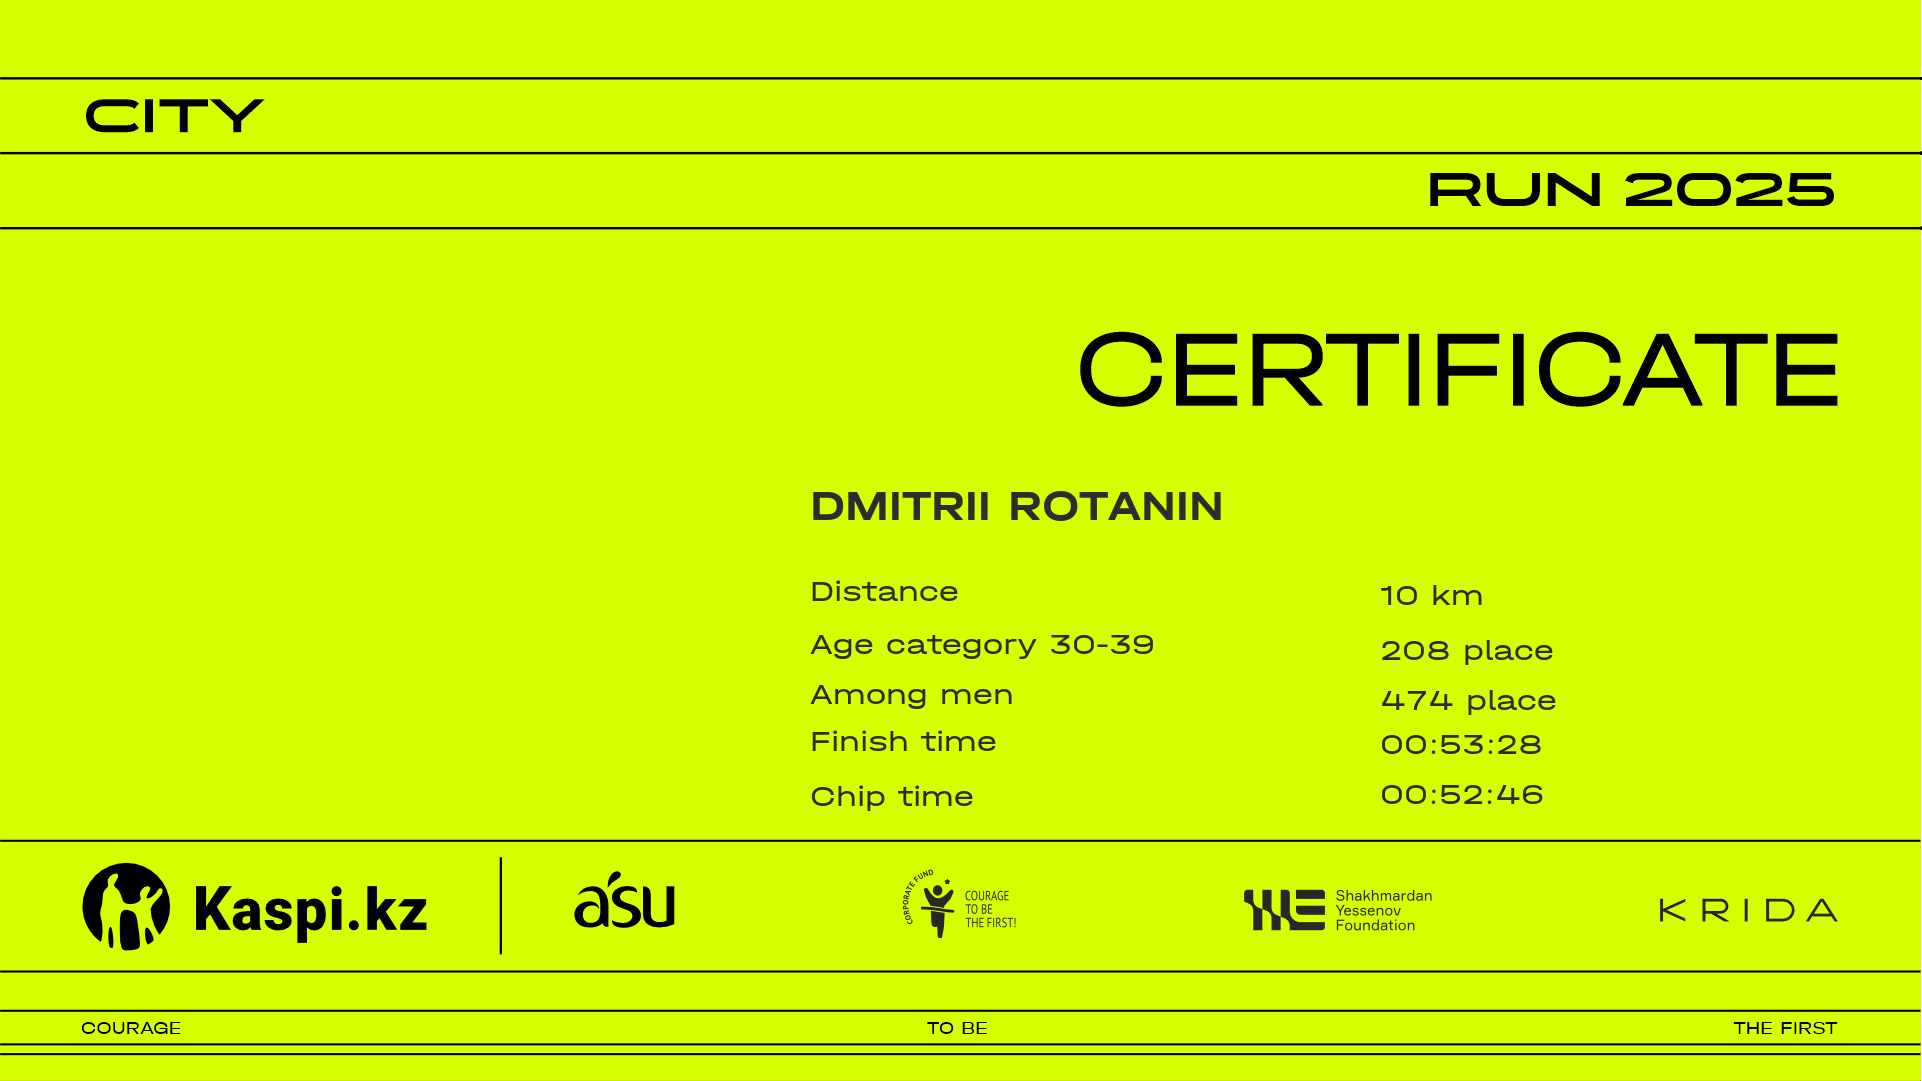Click the COURAGE footer text

coord(131,1028)
